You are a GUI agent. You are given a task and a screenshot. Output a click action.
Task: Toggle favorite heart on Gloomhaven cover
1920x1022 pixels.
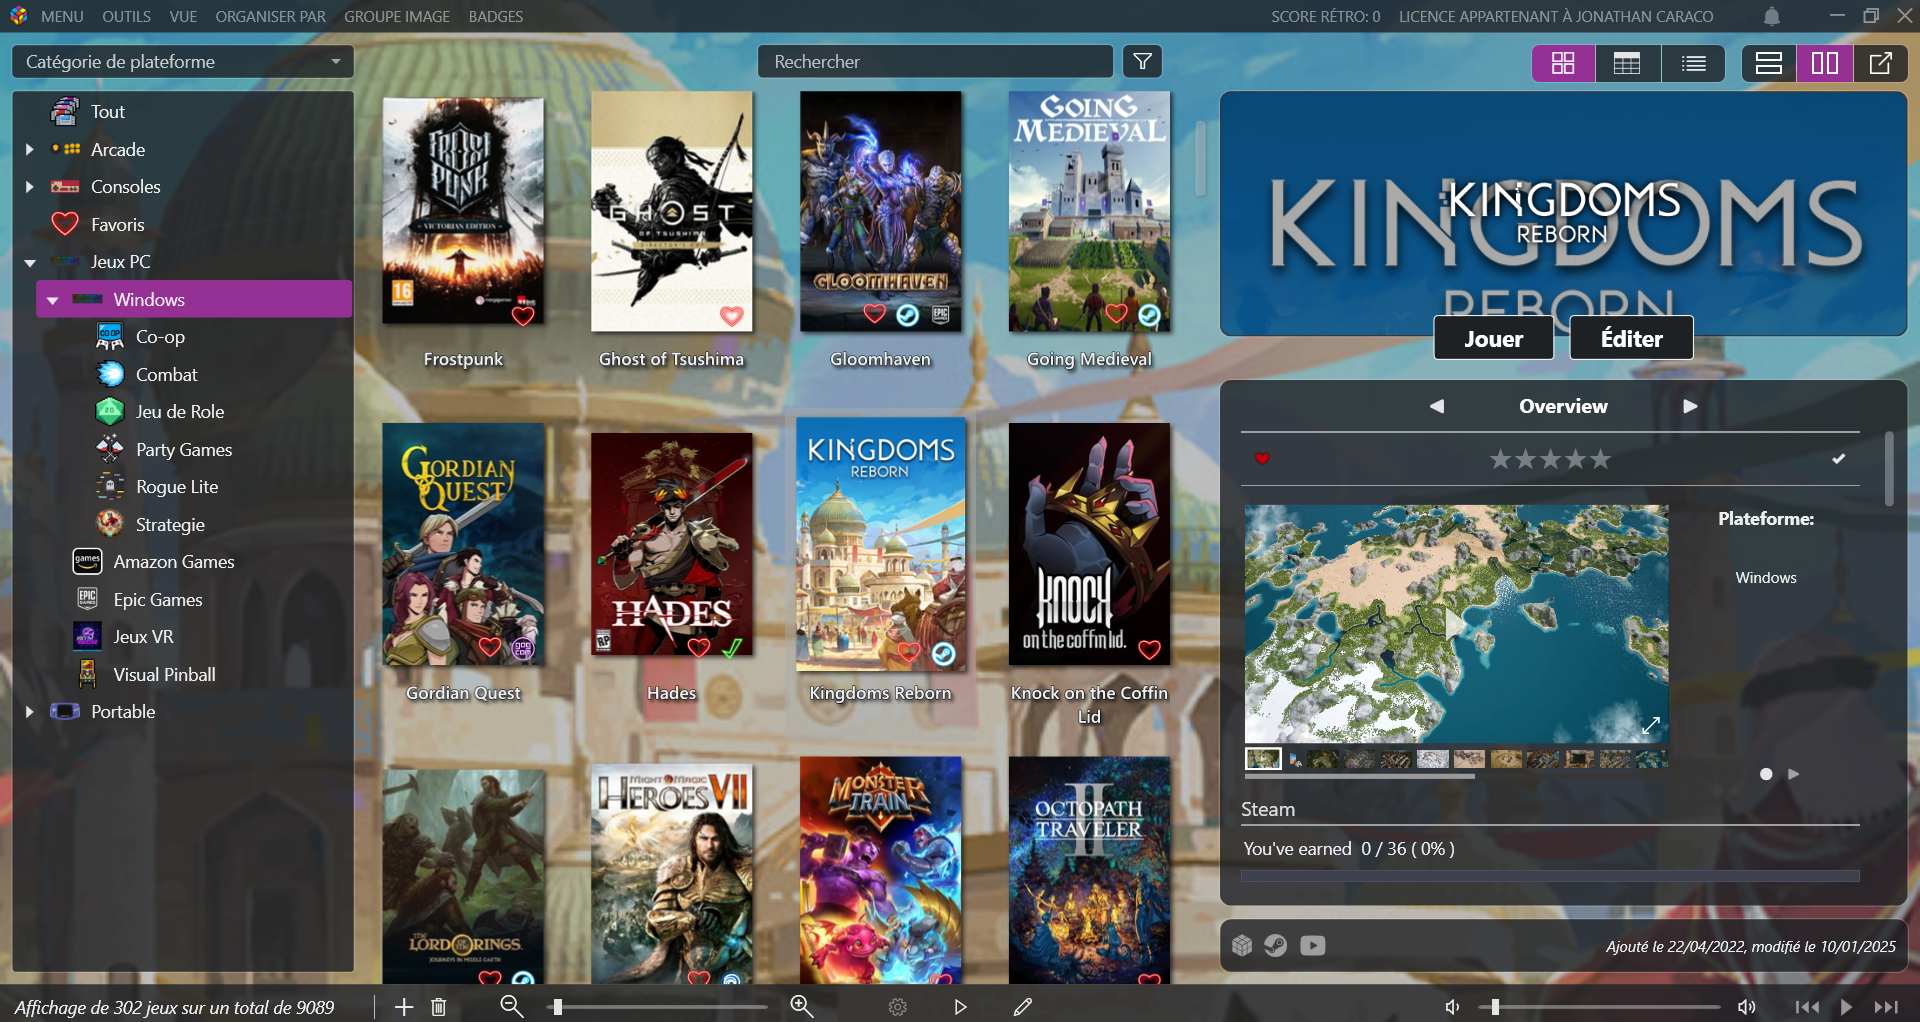[875, 314]
